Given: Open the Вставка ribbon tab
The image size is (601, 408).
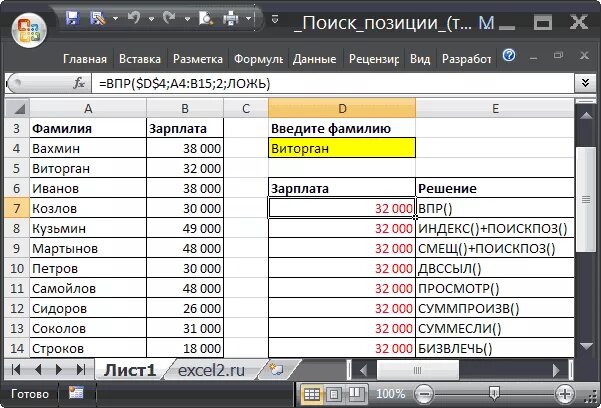Looking at the screenshot, I should [140, 59].
